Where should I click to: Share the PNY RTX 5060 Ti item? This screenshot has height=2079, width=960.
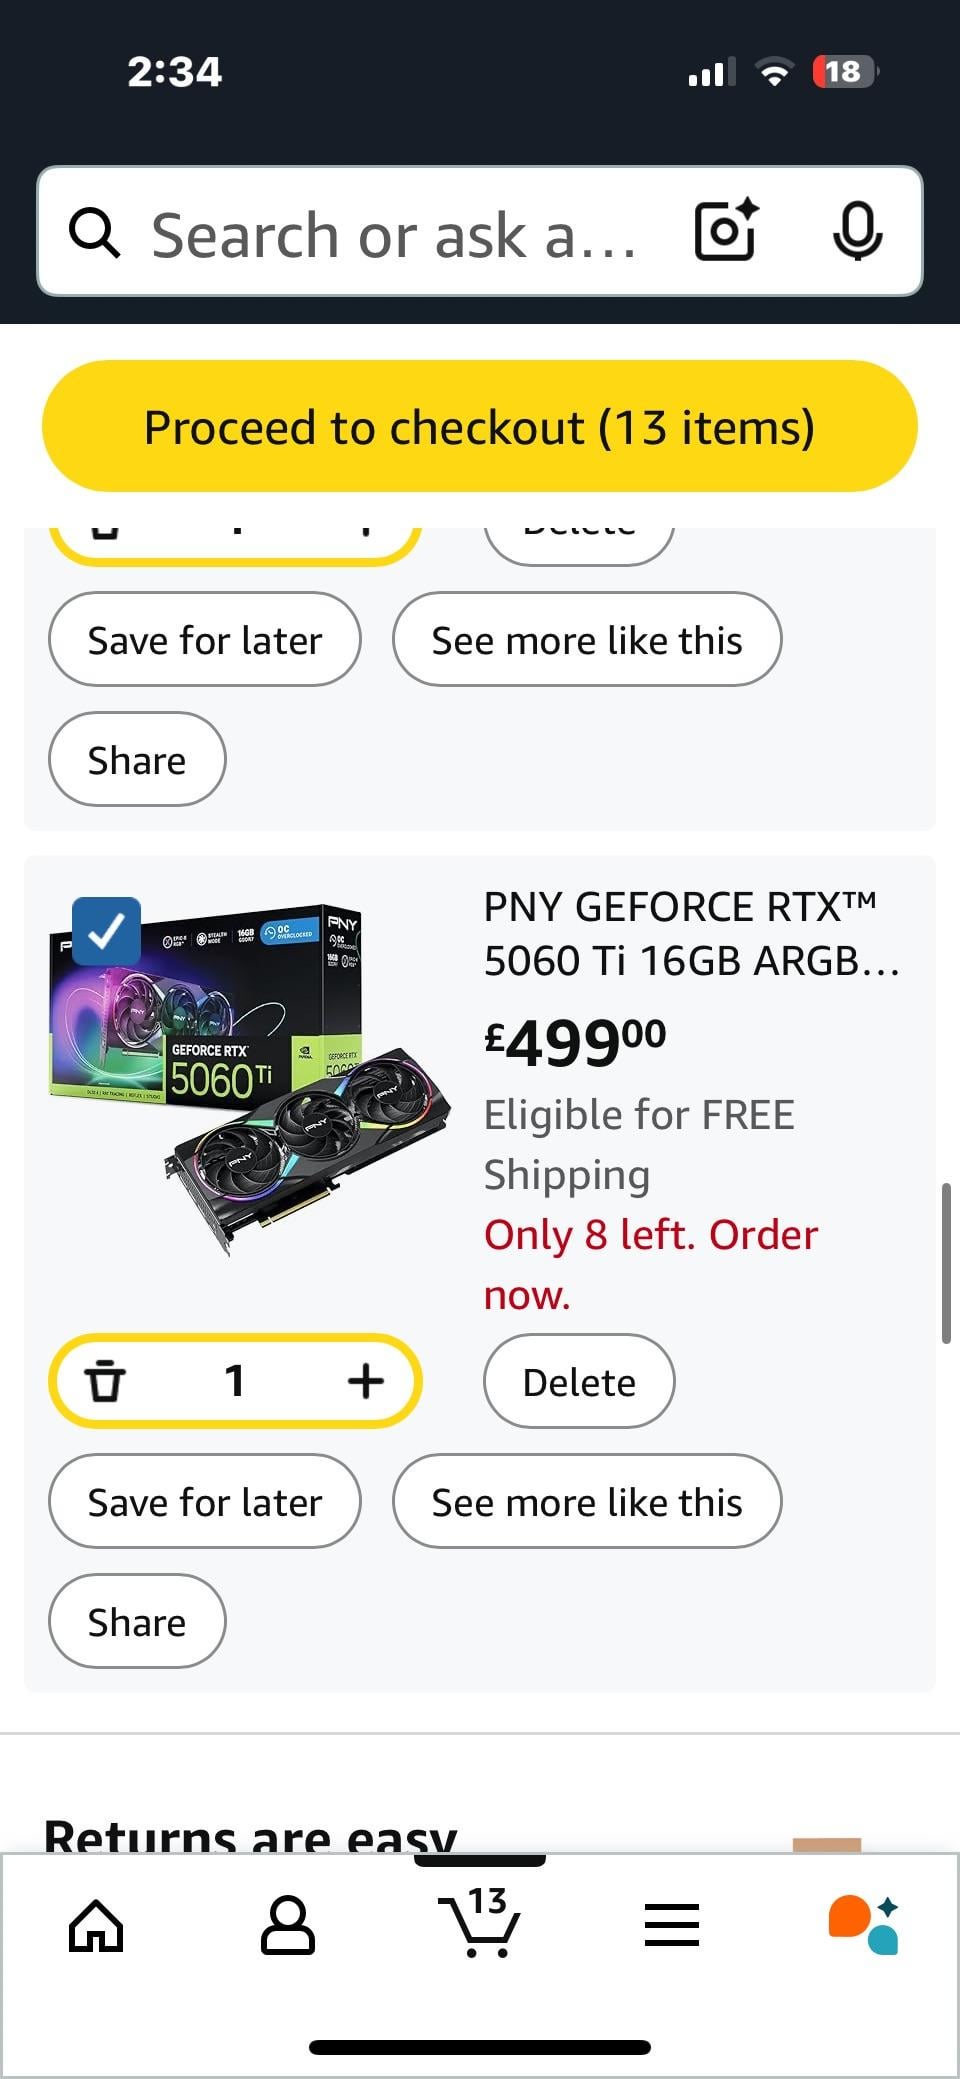pos(137,1621)
